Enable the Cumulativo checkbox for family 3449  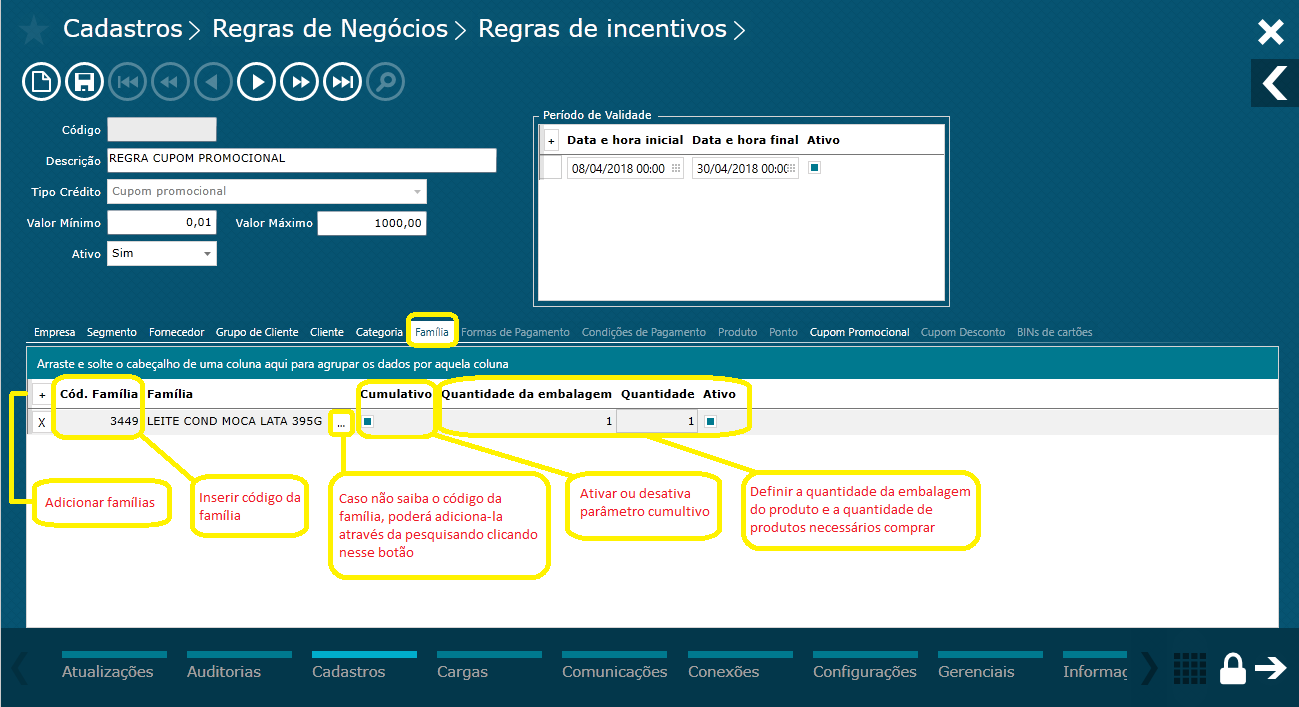pyautogui.click(x=367, y=421)
